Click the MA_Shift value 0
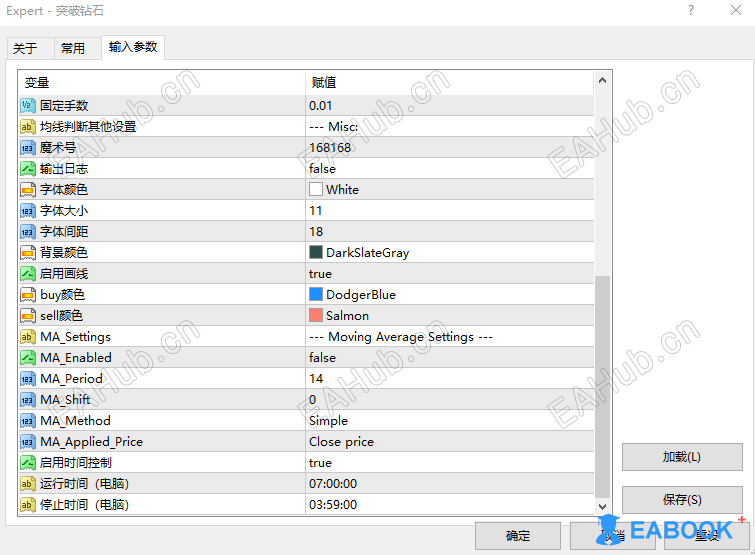The image size is (755, 555). tap(312, 400)
